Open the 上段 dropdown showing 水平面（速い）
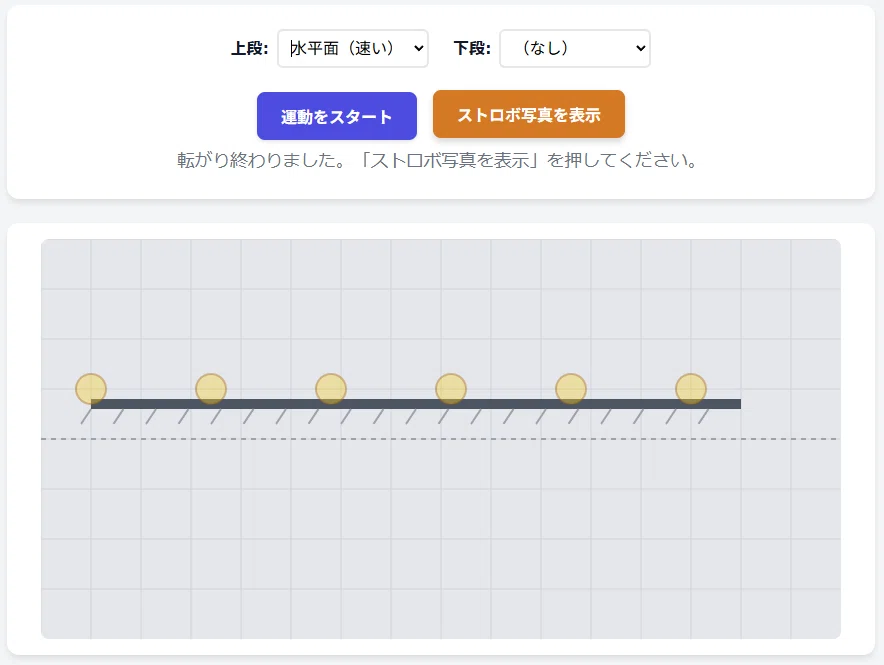The image size is (884, 665). pos(353,48)
